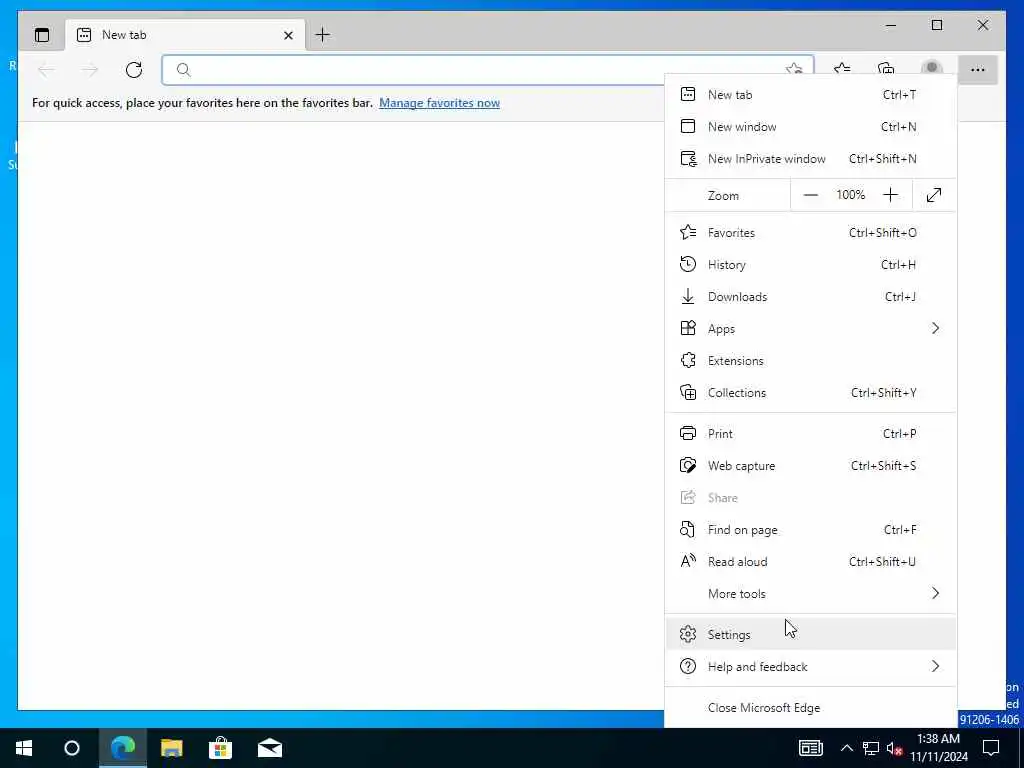Viewport: 1024px width, 768px height.
Task: Click the 100% zoom value
Action: [x=850, y=195]
